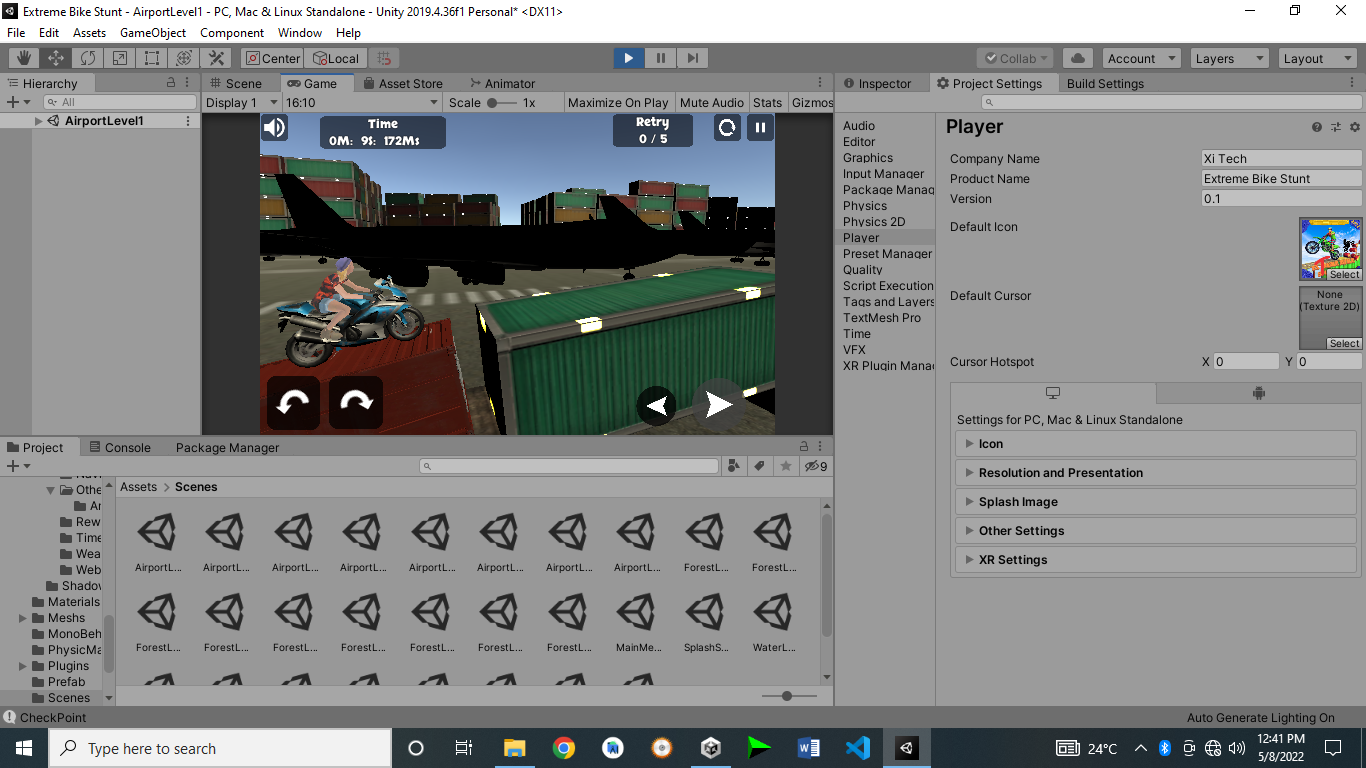Click the Company Name input field
Screen dimensions: 1366x768
pos(1280,157)
